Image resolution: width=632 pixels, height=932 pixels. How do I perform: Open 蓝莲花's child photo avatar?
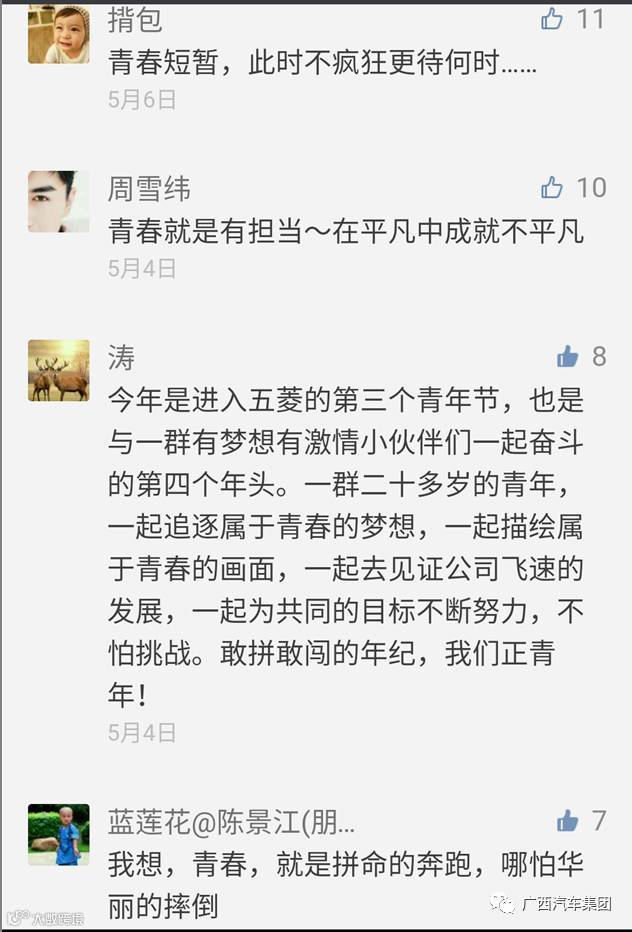point(59,835)
